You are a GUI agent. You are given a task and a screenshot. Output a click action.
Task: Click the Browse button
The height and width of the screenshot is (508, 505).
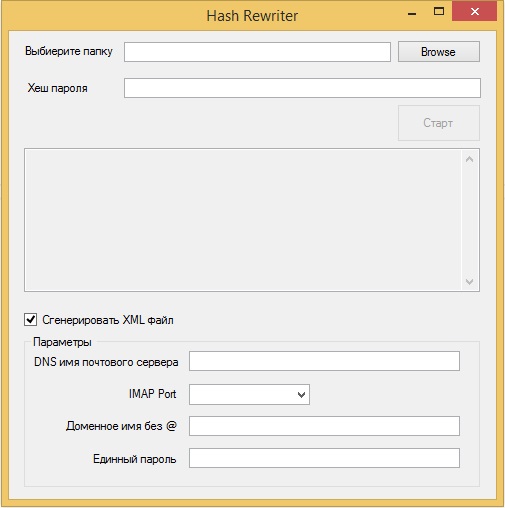pos(439,52)
